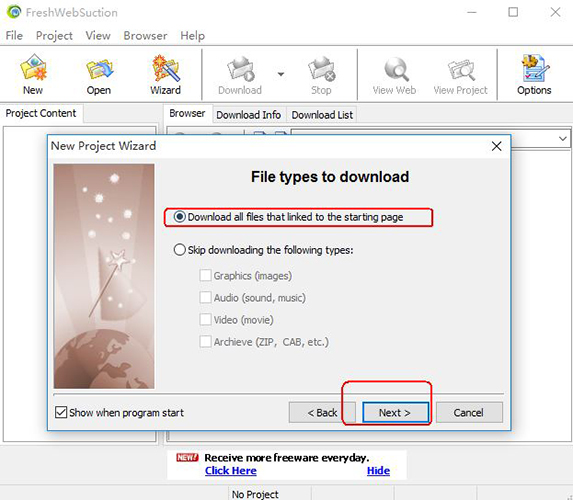Click the View Web magnifier icon
The image size is (573, 500).
click(394, 75)
